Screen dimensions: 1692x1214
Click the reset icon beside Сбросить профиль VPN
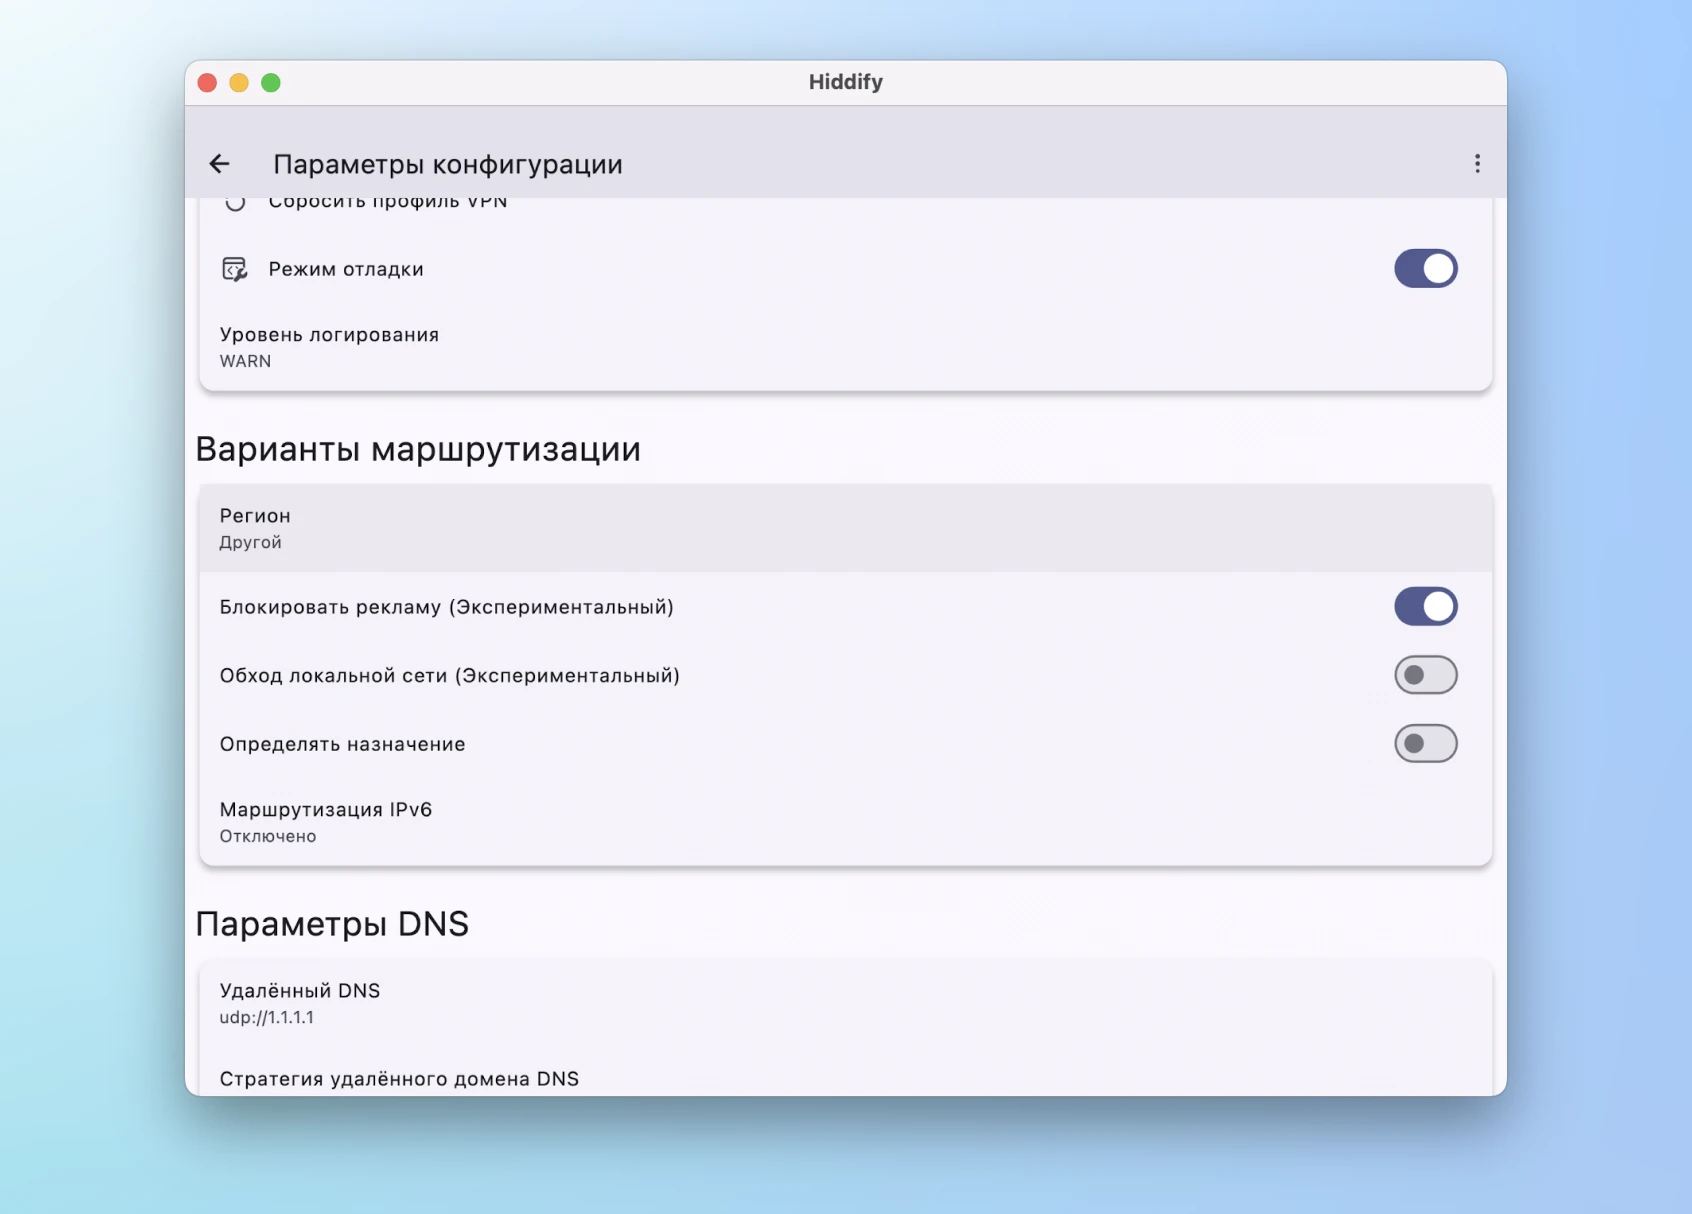236,203
